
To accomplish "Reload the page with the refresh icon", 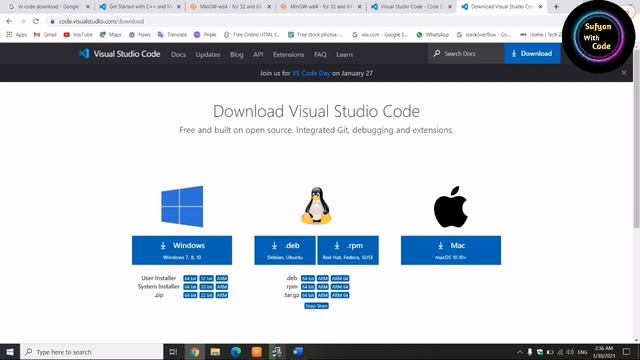I will [x=36, y=21].
